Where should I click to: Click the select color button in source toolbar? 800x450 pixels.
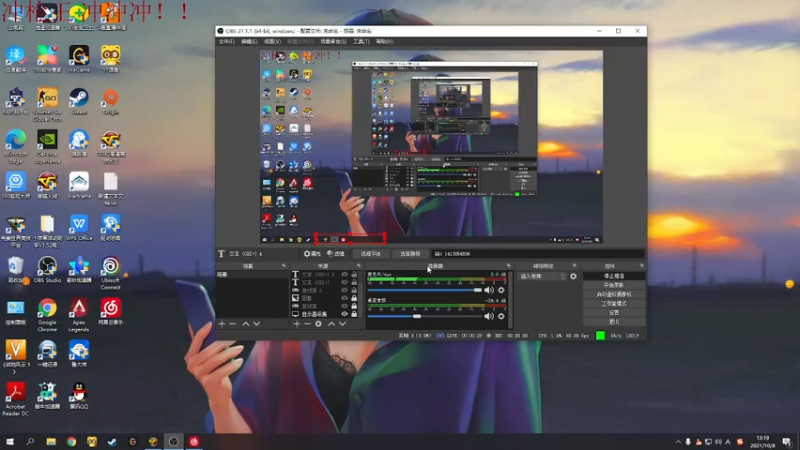tap(410, 254)
